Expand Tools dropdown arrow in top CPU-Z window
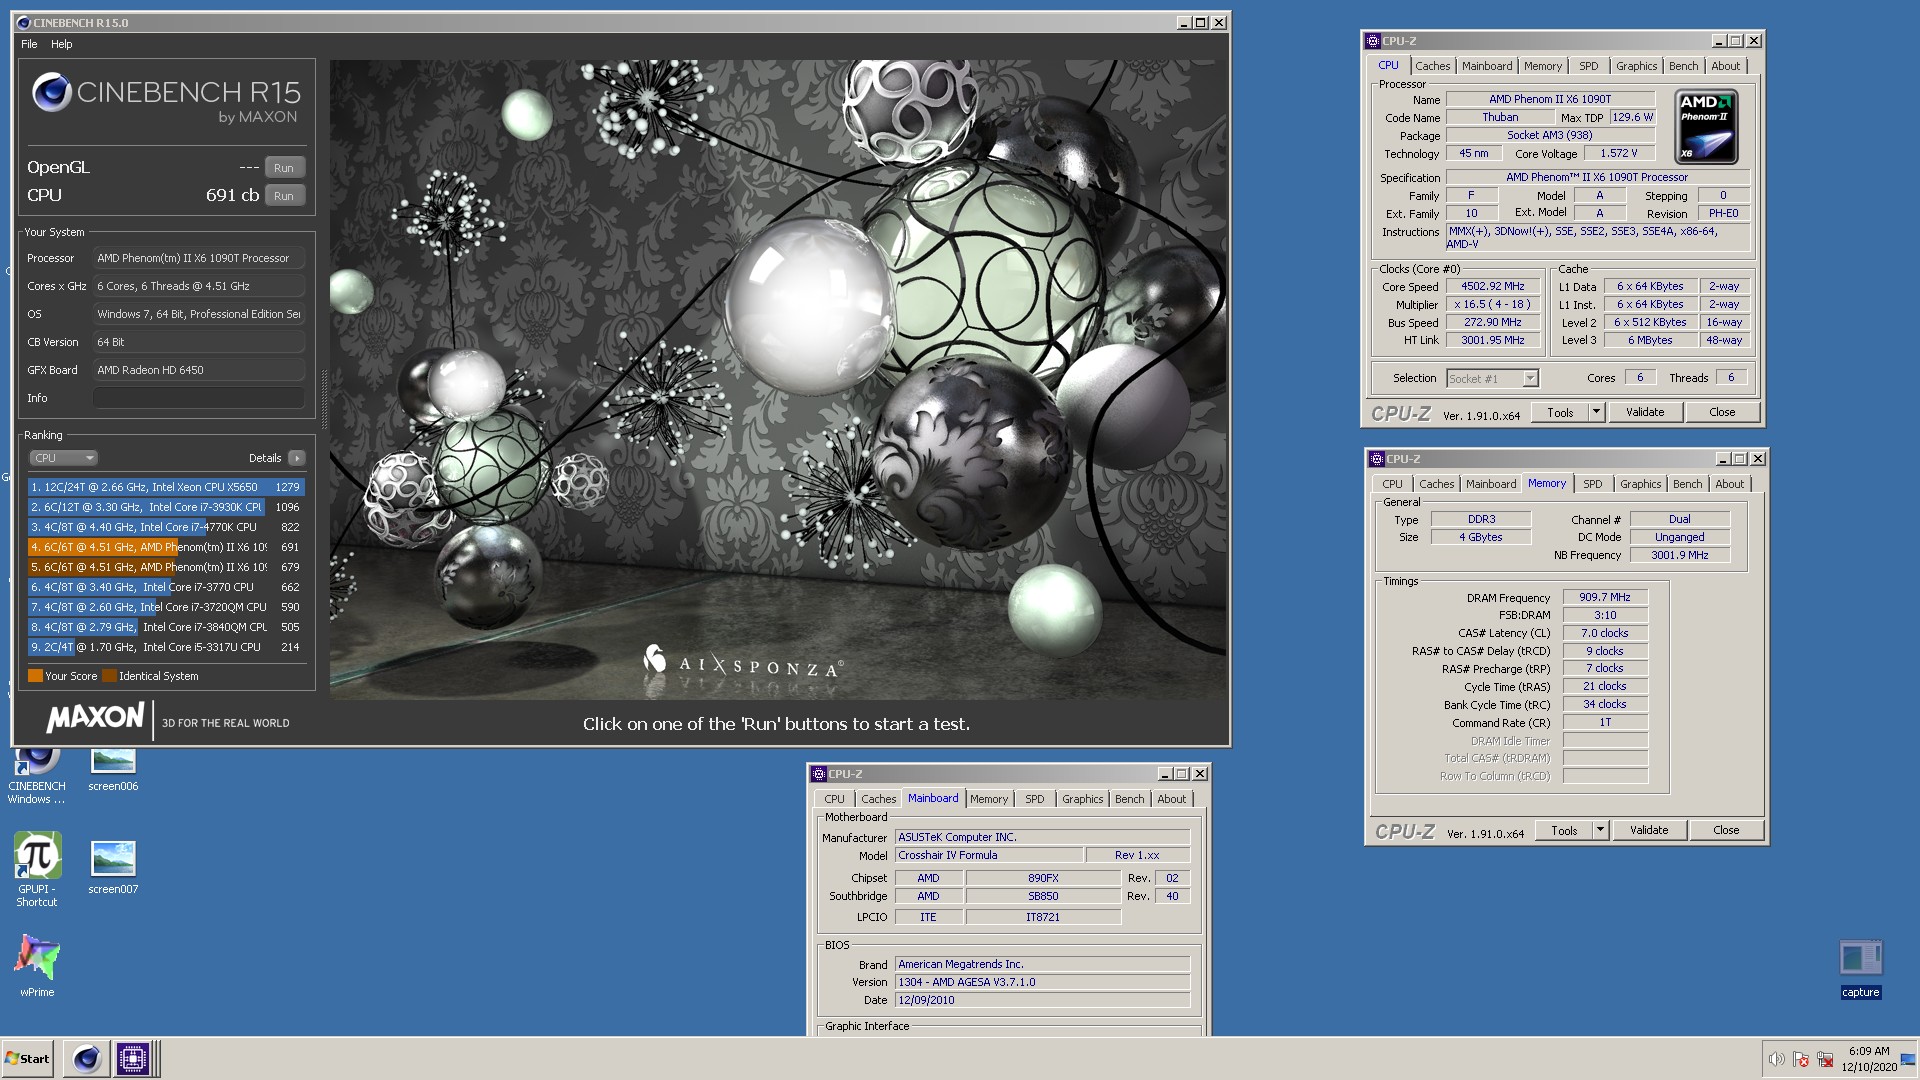 point(1596,413)
